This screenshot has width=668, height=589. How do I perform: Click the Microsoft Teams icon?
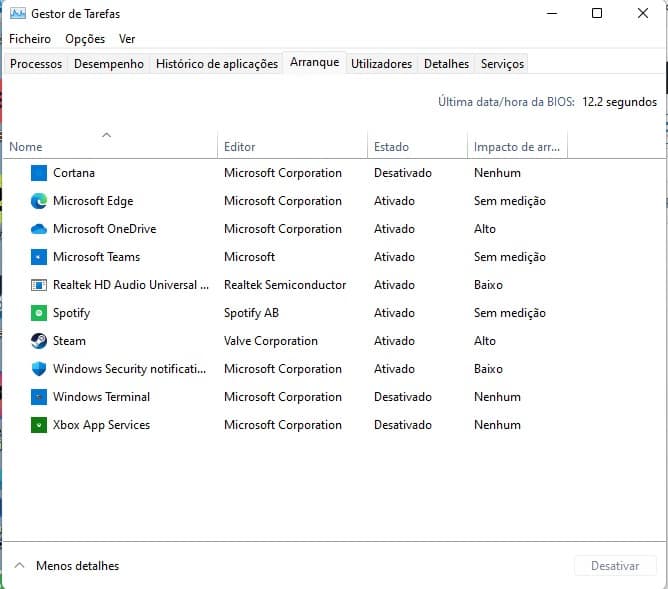pos(39,257)
